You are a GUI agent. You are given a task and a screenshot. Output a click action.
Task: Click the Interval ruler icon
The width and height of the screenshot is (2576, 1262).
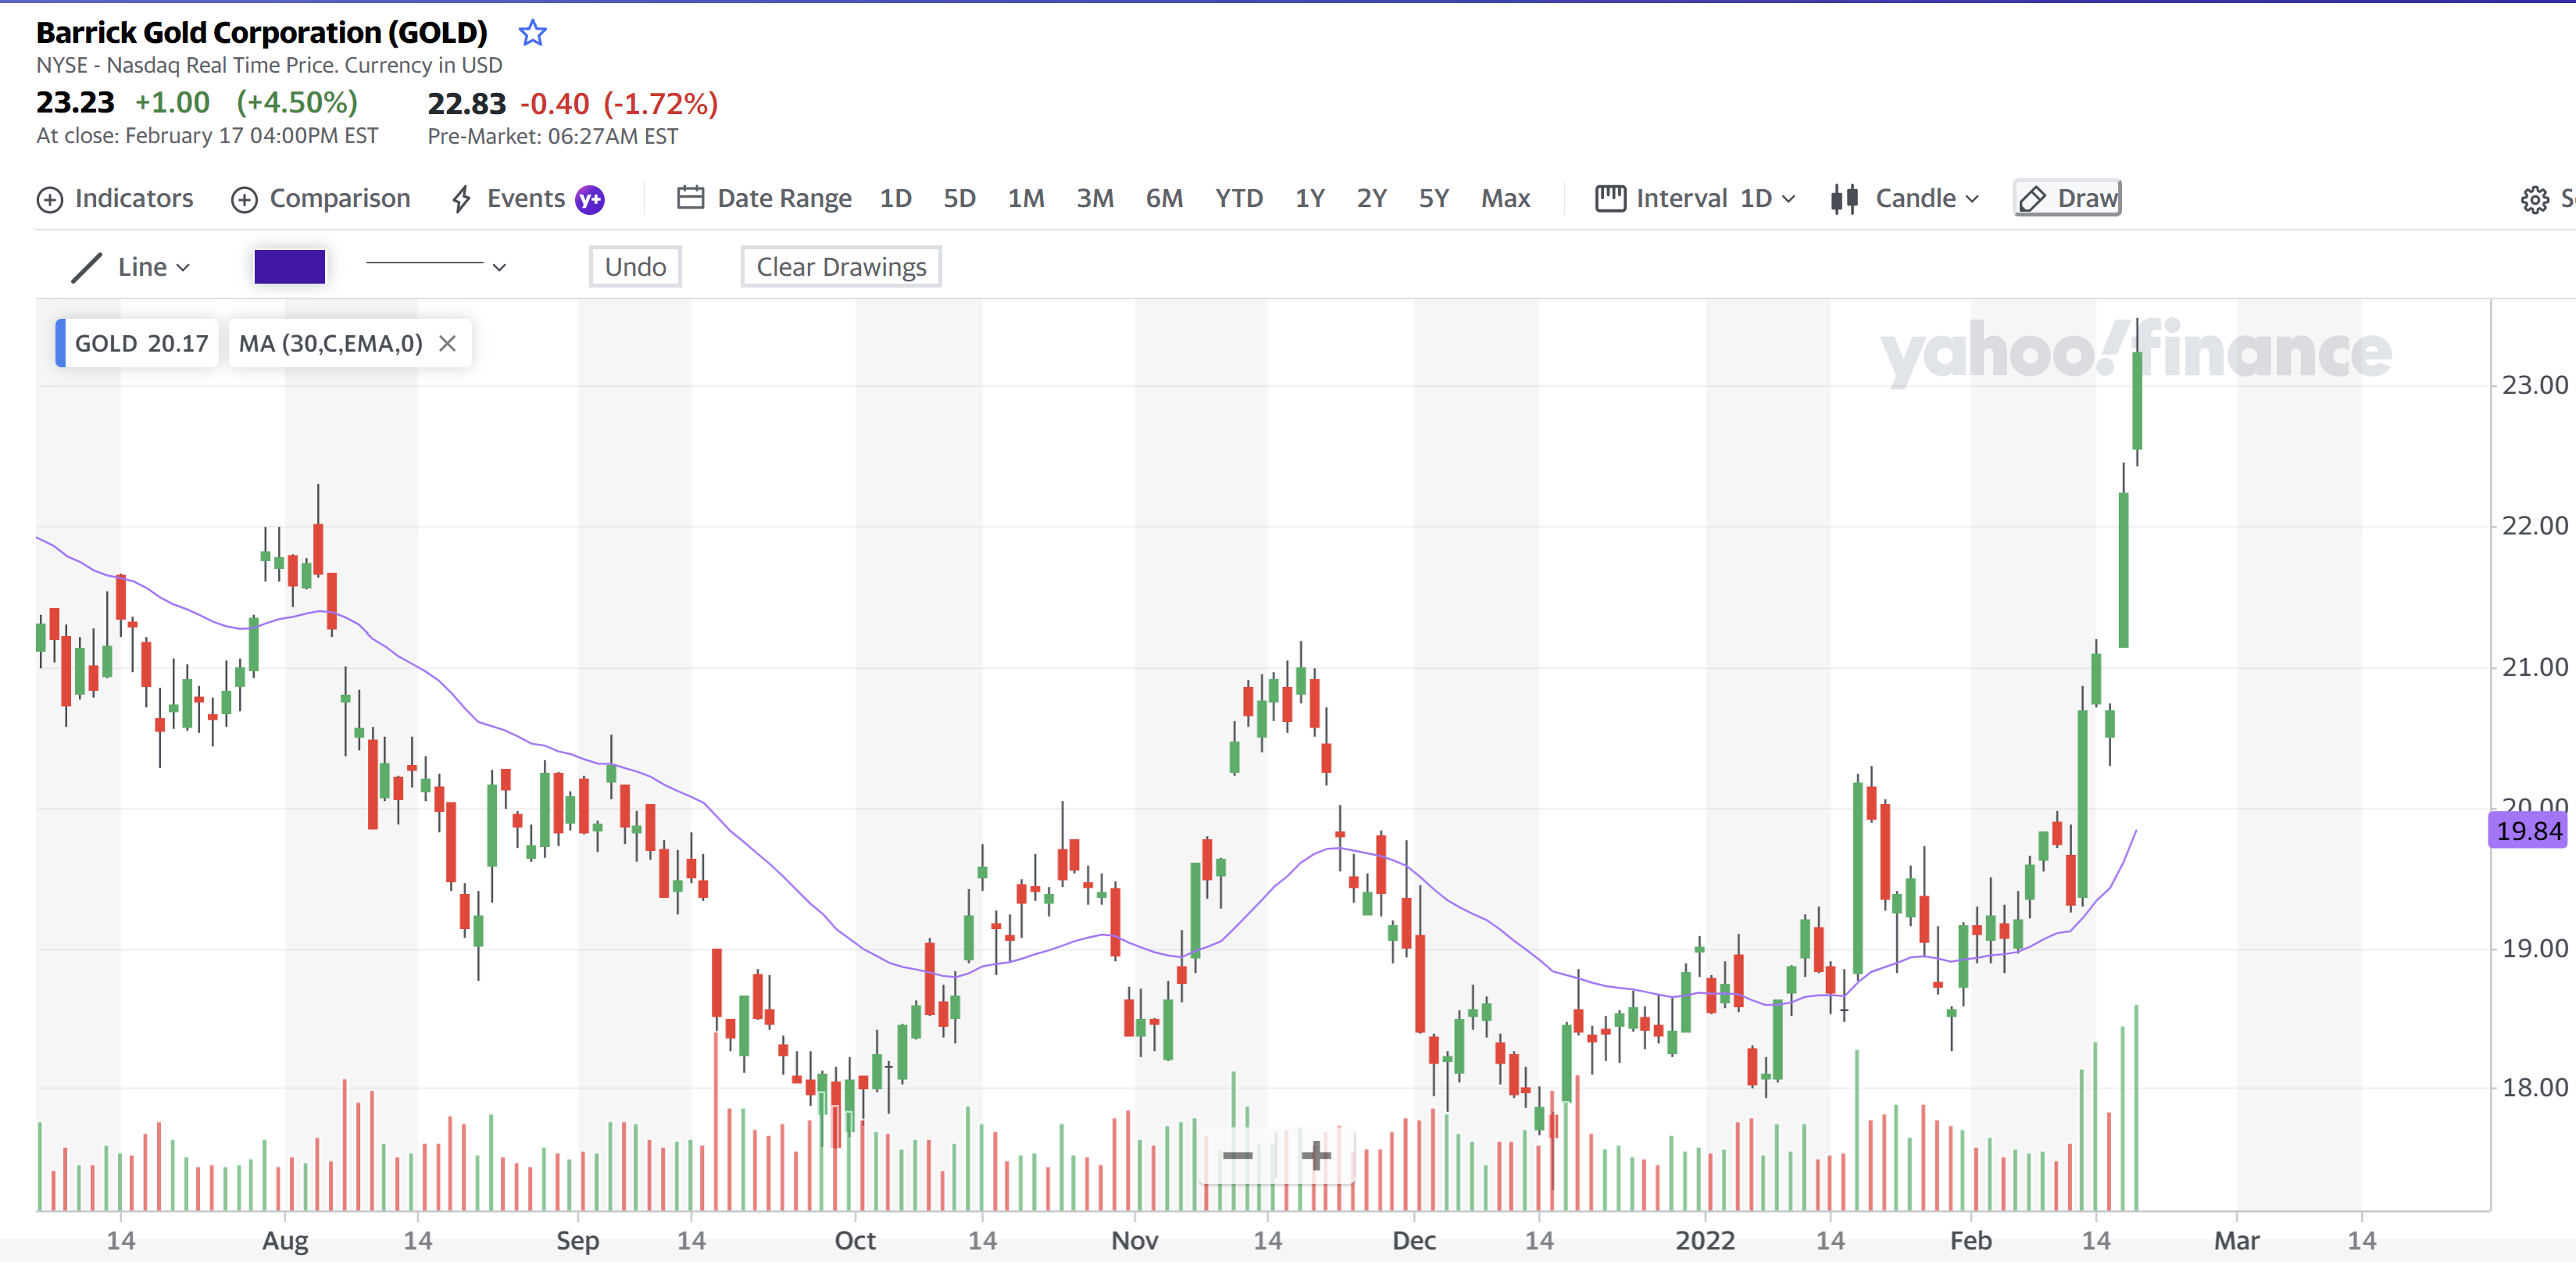pyautogui.click(x=1610, y=198)
